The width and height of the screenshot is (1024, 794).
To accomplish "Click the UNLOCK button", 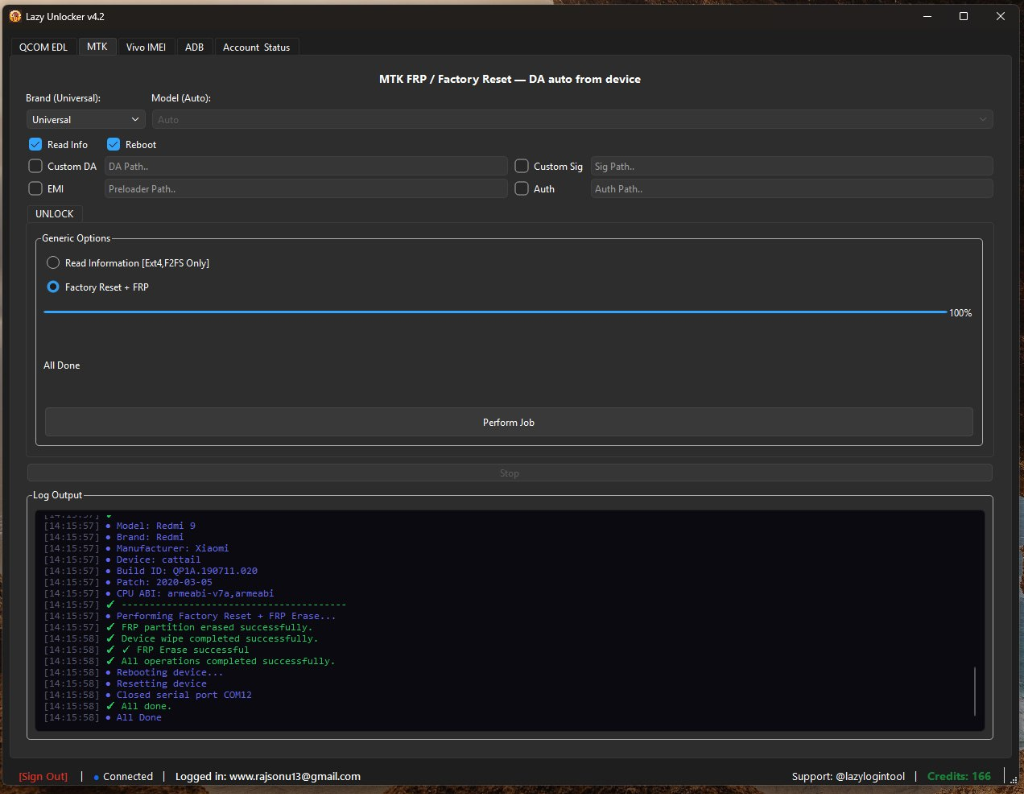I will pos(54,213).
